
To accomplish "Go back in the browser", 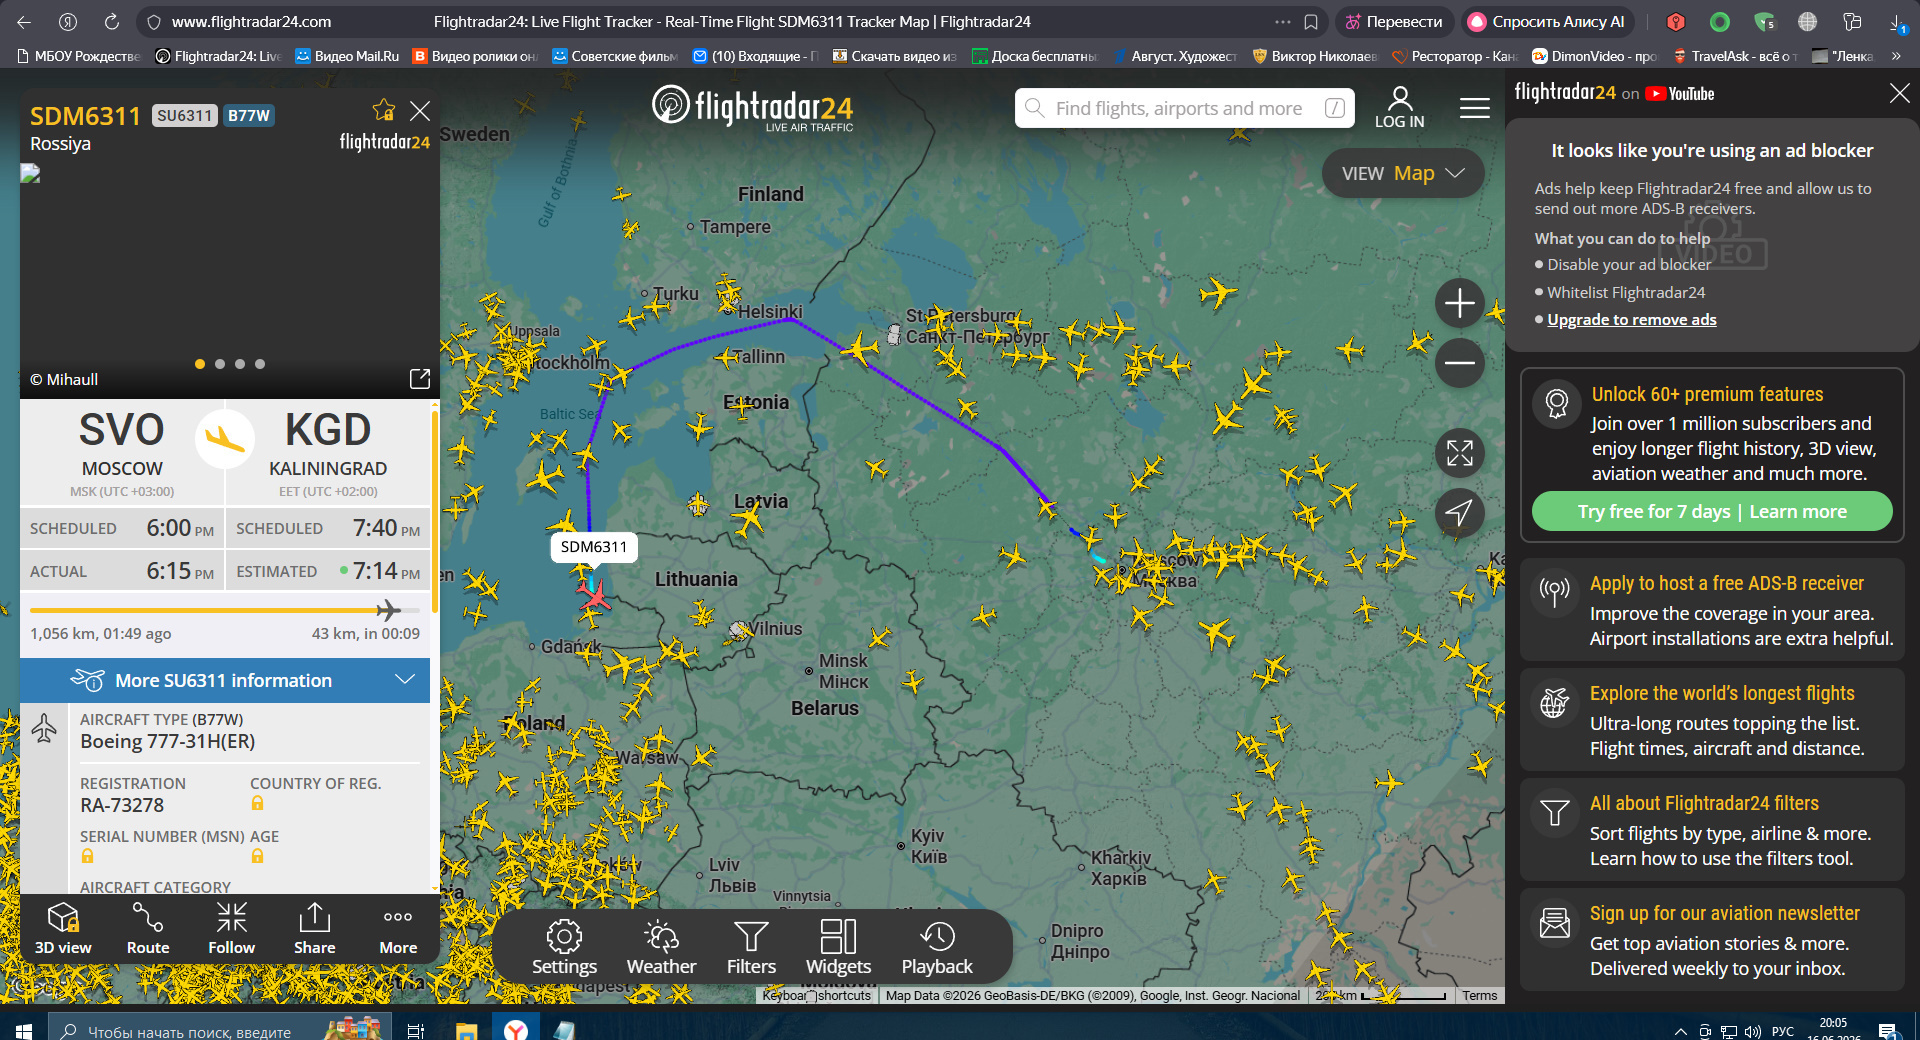I will tap(24, 21).
